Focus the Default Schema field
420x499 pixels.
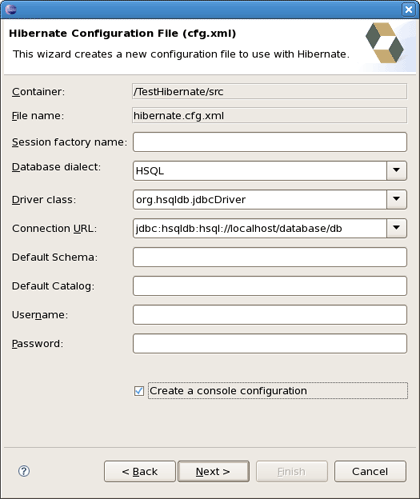(270, 257)
